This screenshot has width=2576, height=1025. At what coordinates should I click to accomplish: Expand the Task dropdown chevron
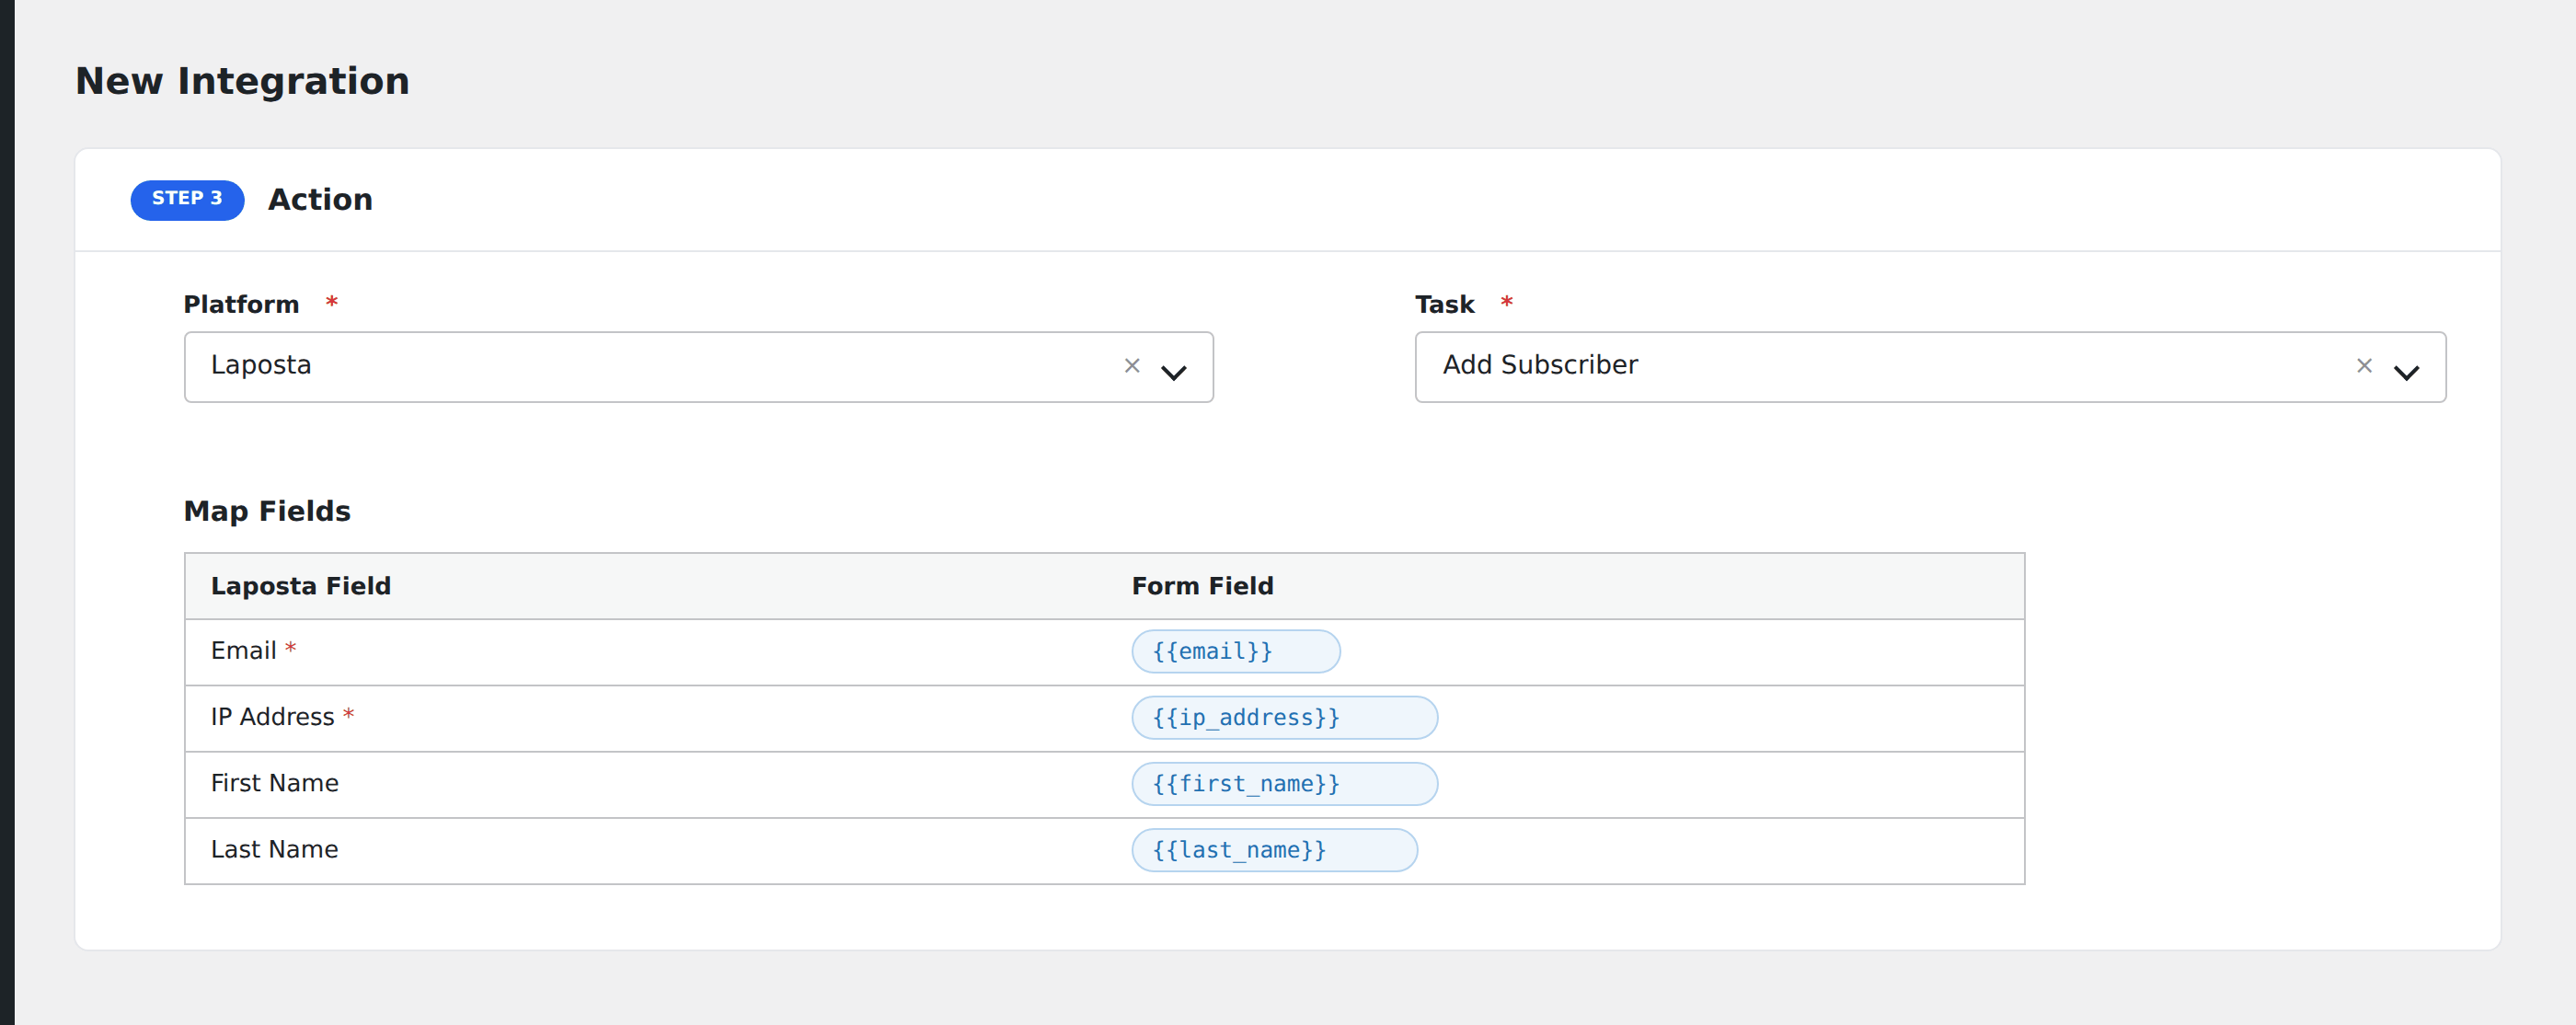(x=2406, y=372)
